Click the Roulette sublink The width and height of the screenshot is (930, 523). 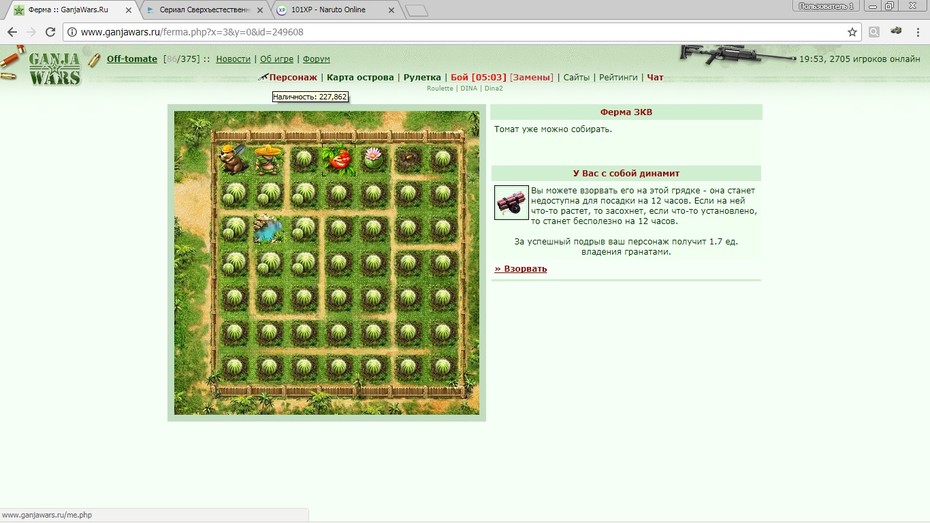click(439, 88)
